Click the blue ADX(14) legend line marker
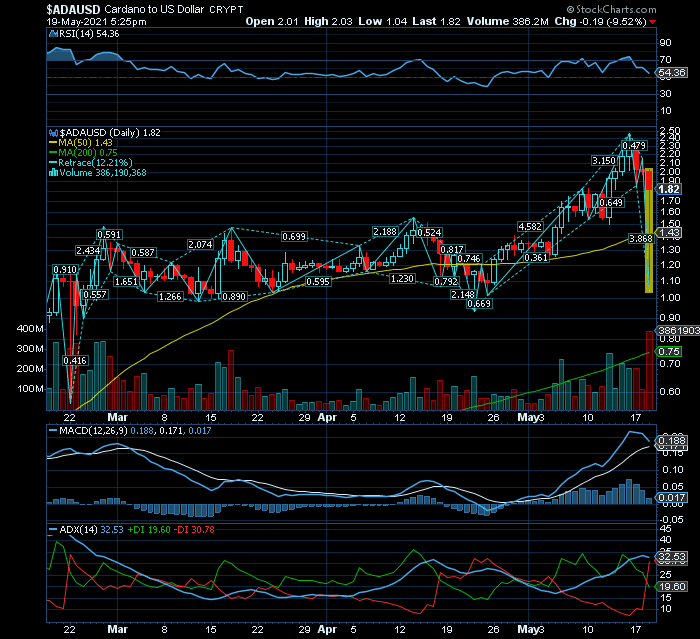 [53, 530]
